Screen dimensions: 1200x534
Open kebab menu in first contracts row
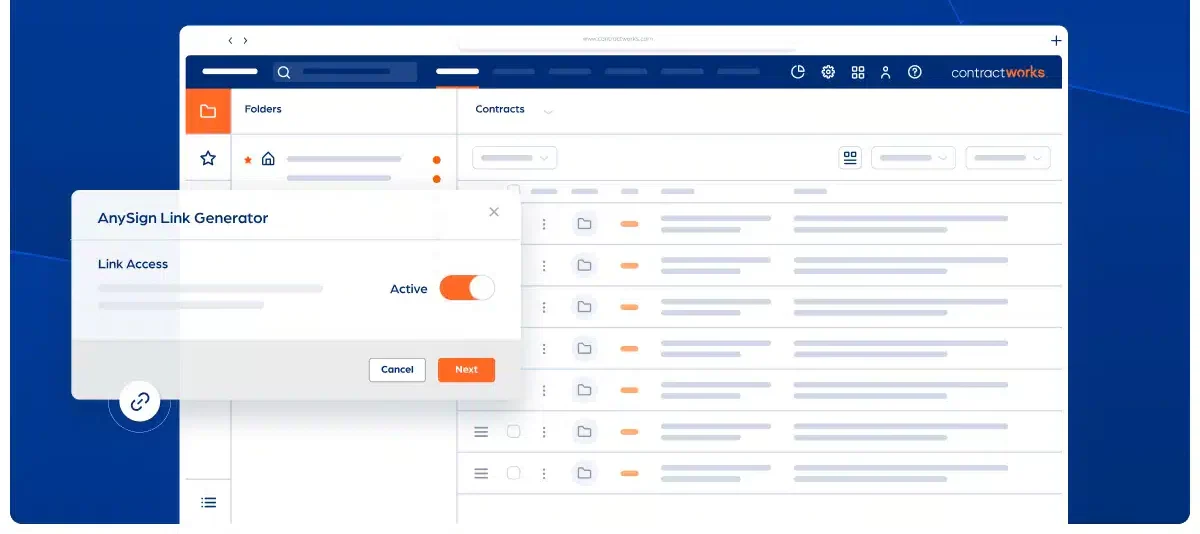(544, 224)
